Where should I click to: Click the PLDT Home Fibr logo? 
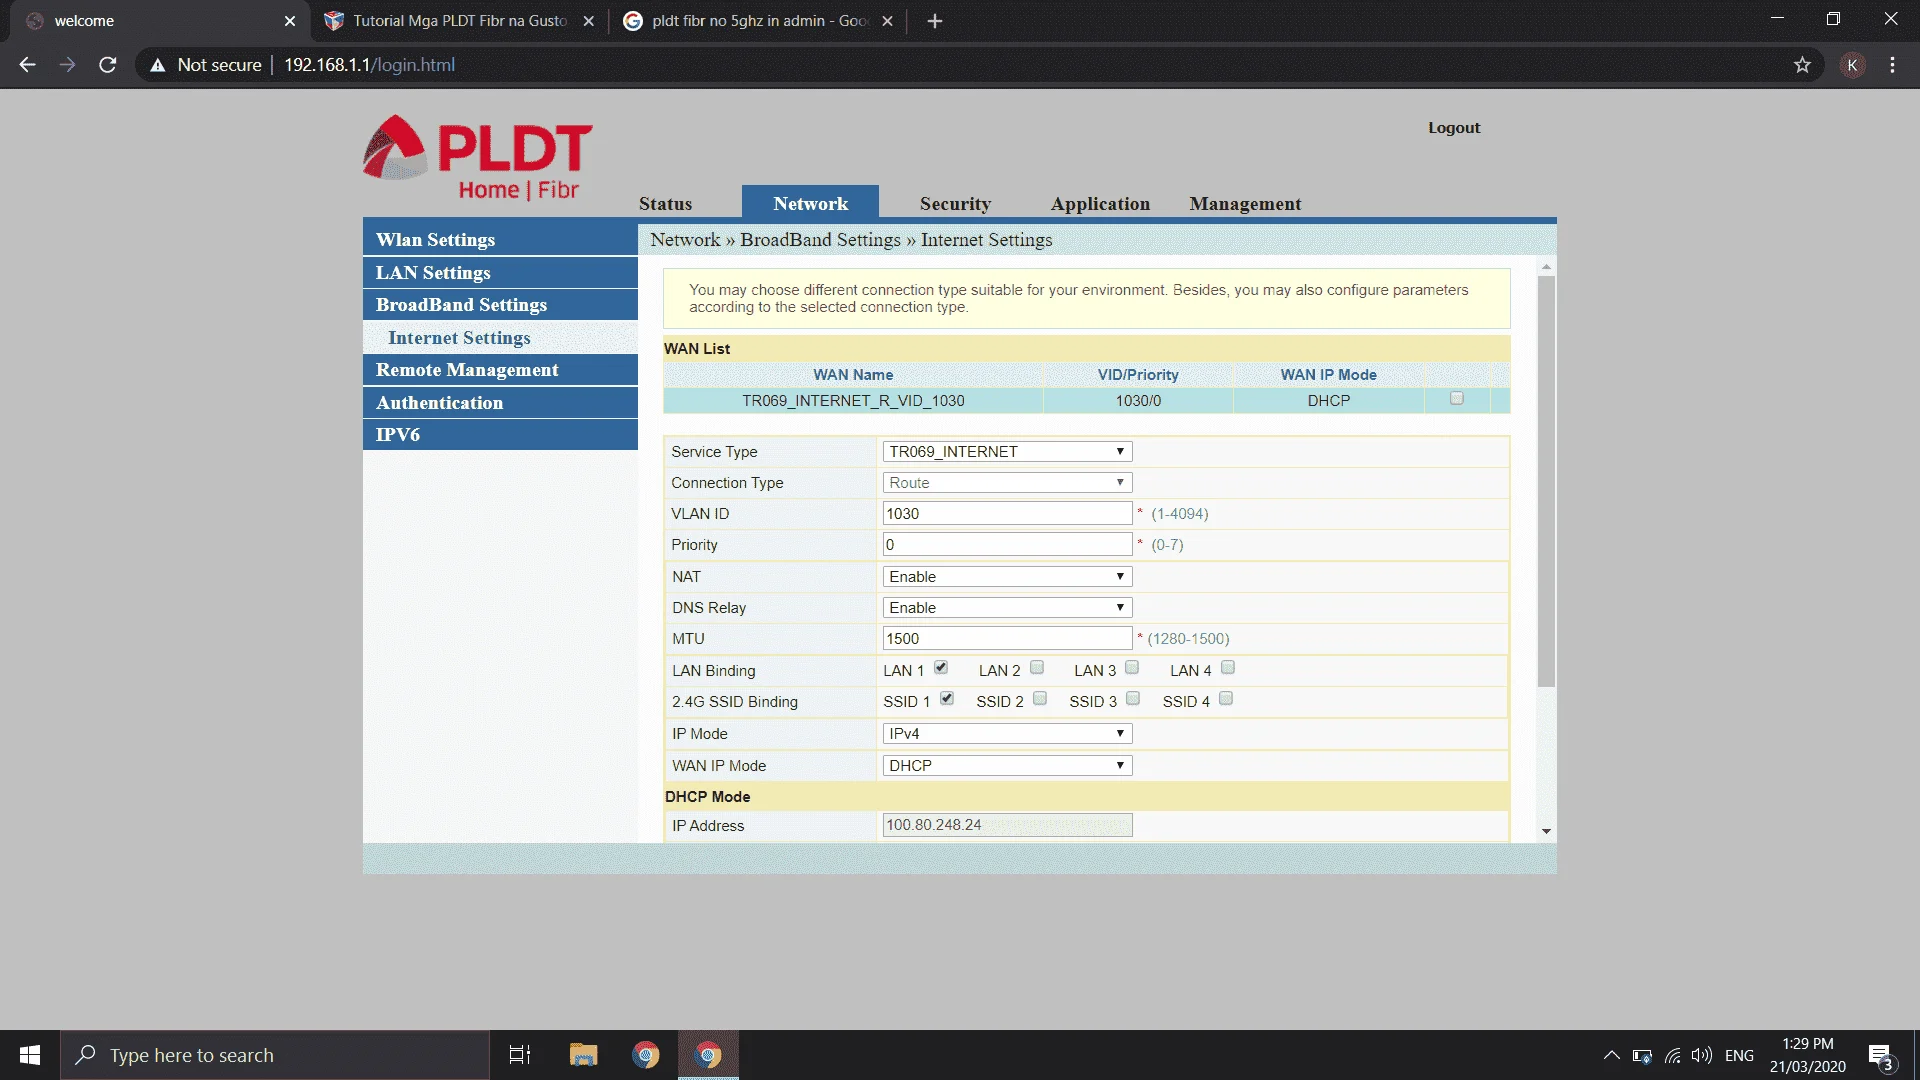pos(478,157)
